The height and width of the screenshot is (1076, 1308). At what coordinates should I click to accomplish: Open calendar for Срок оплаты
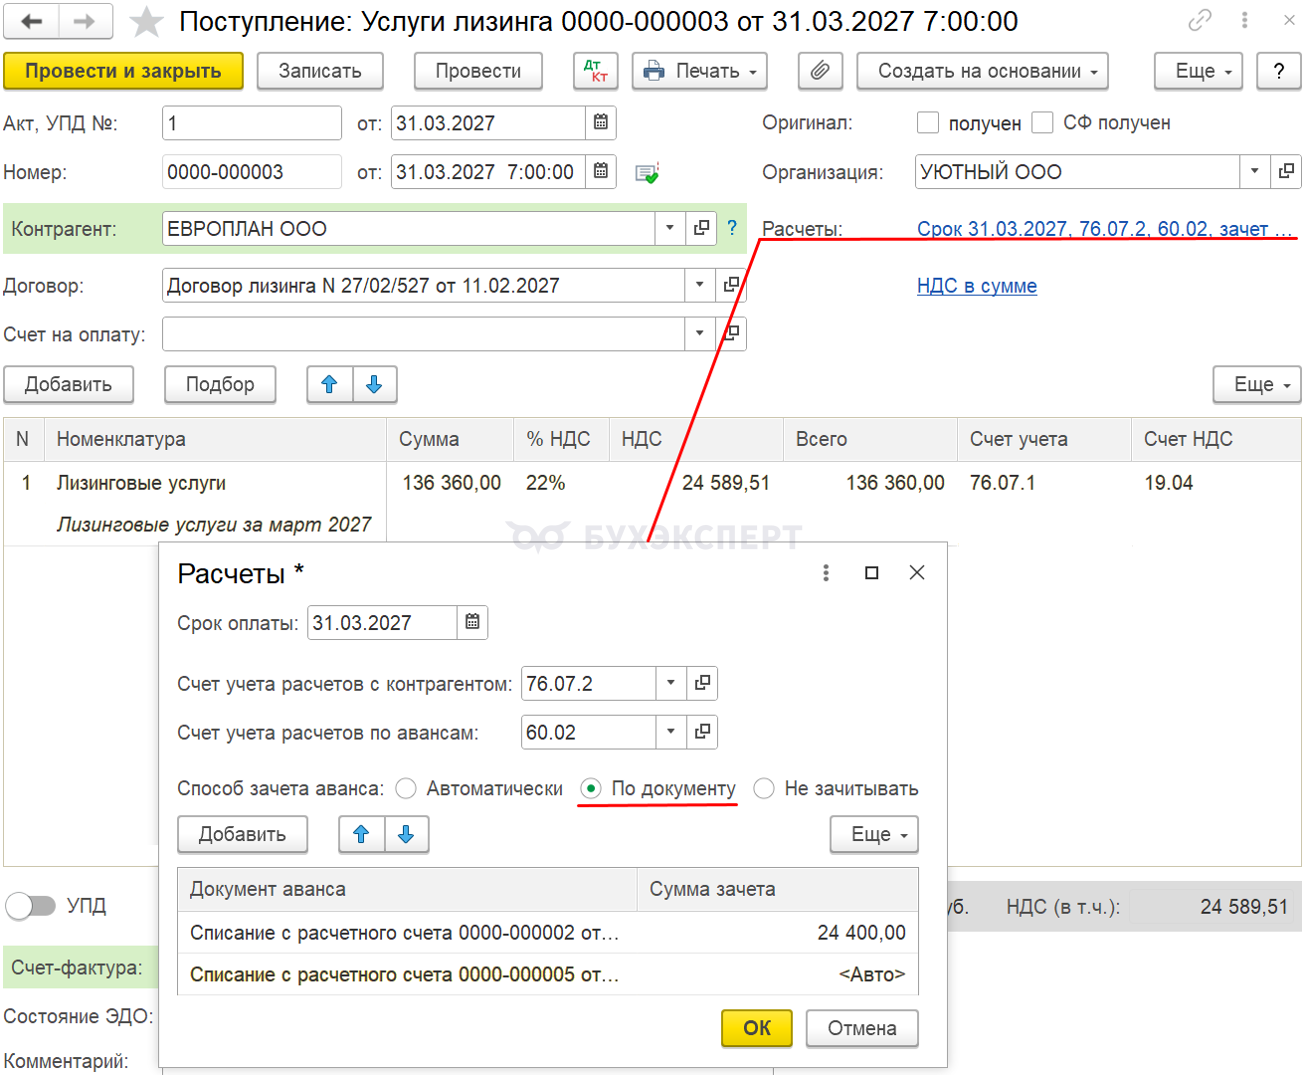[x=472, y=622]
